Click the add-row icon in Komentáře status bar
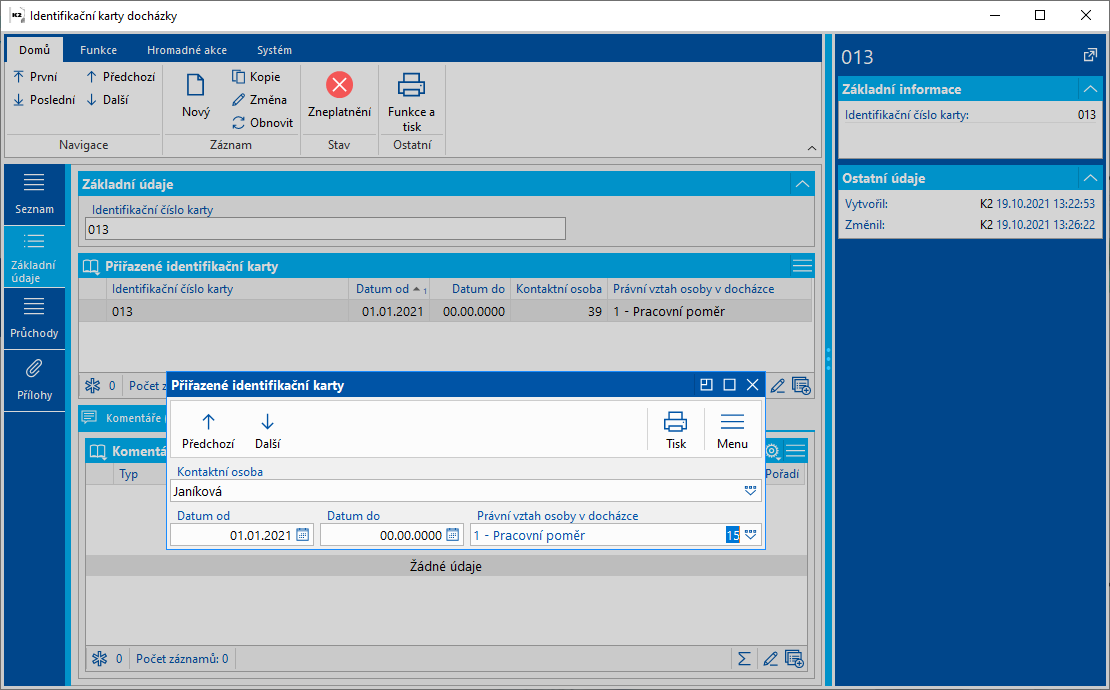This screenshot has height=690, width=1110. click(x=794, y=659)
